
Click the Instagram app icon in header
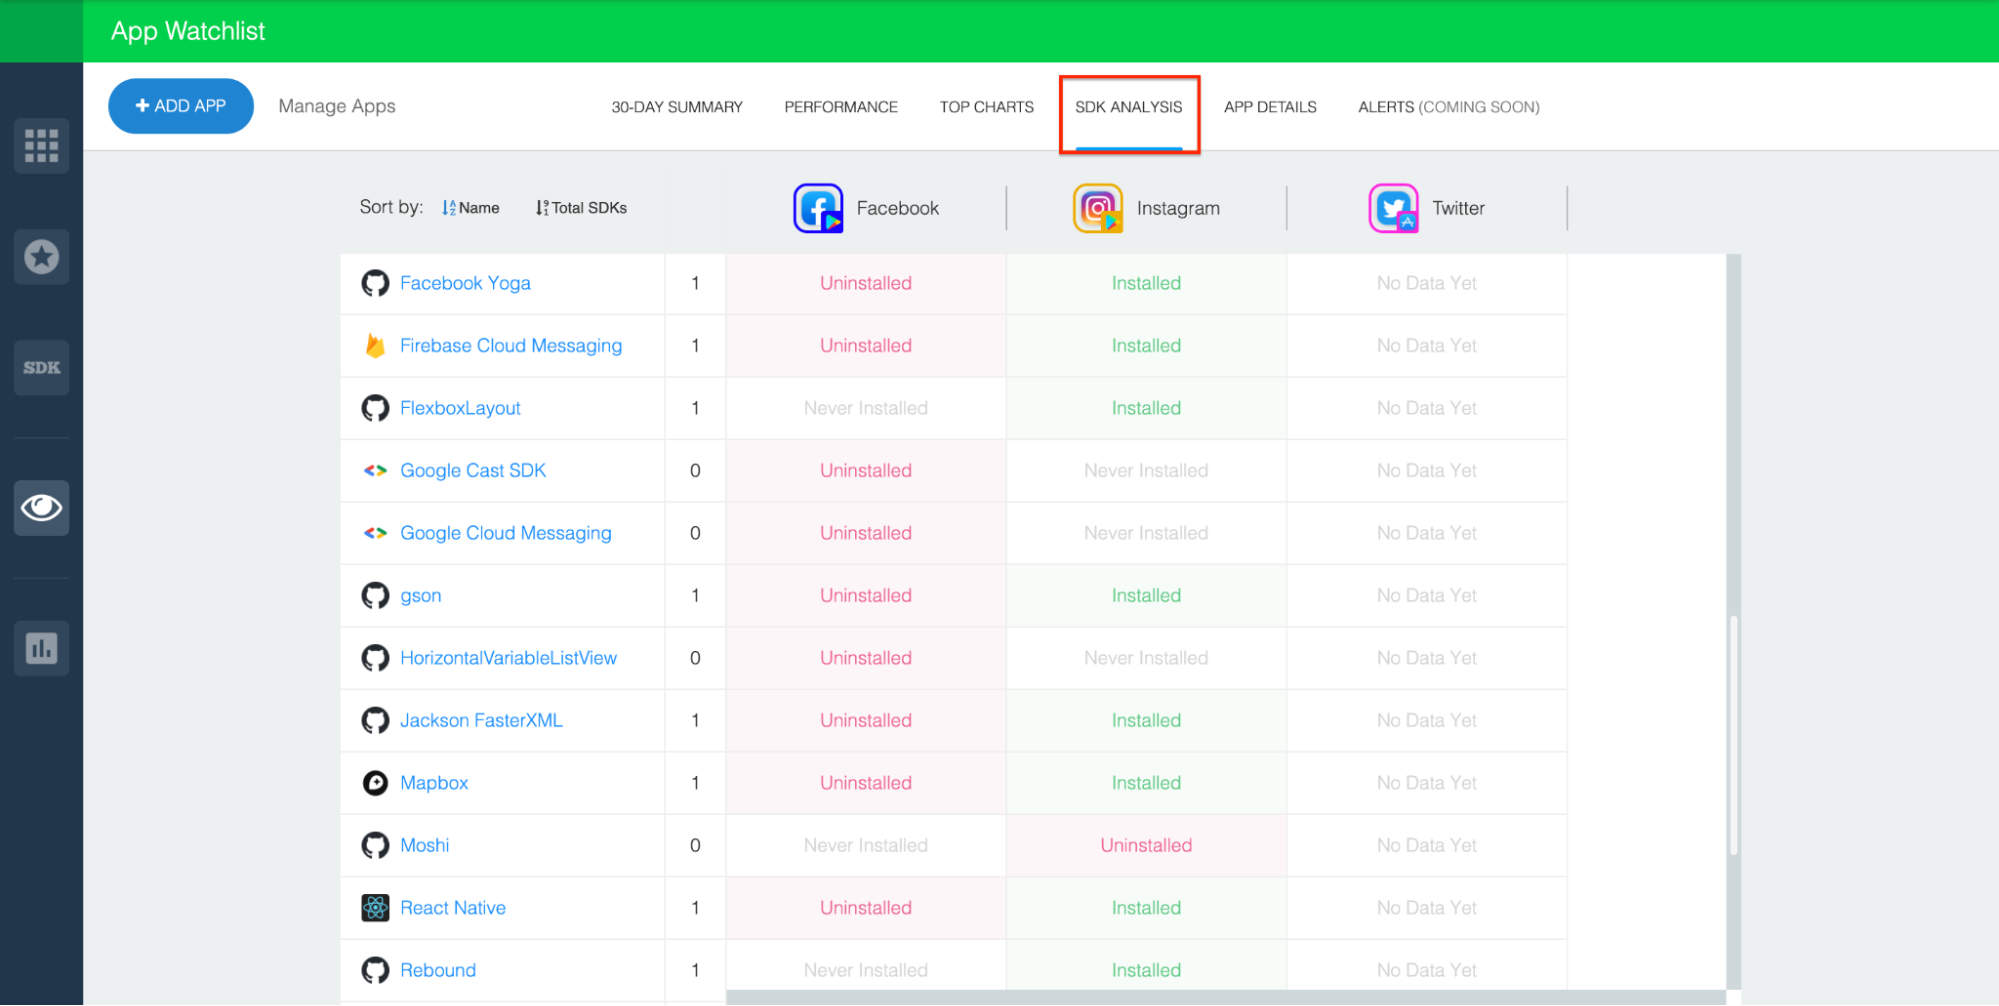[x=1098, y=208]
